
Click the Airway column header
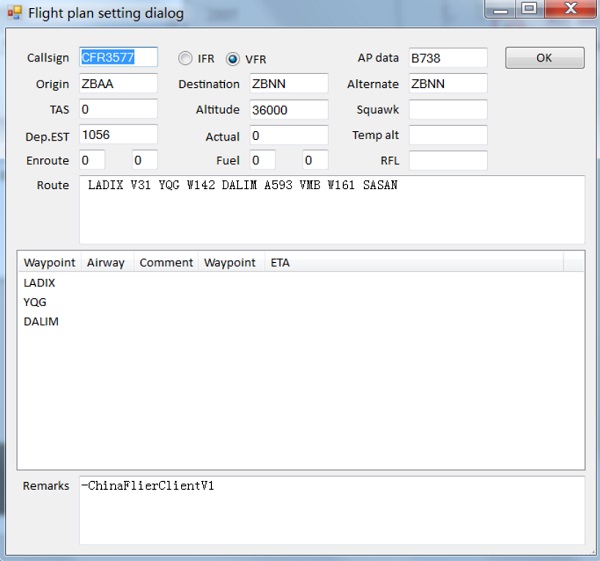[x=107, y=263]
